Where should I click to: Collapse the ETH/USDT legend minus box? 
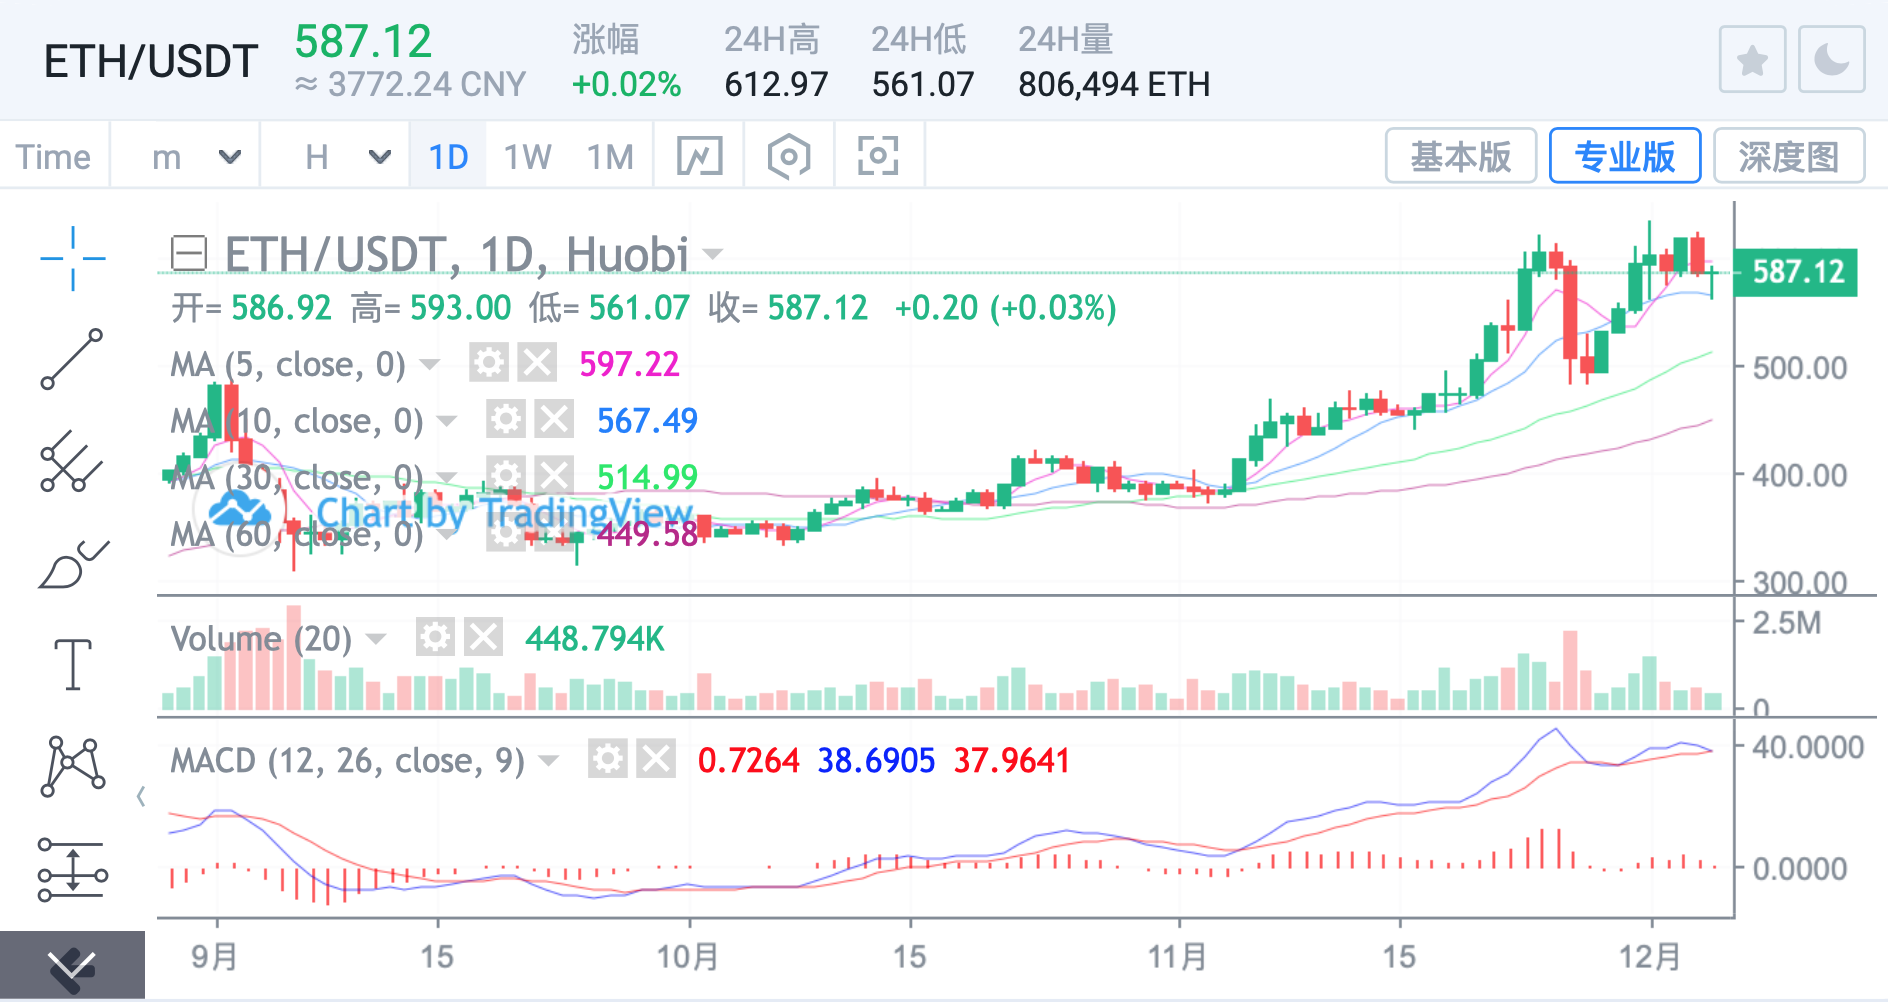pos(189,253)
